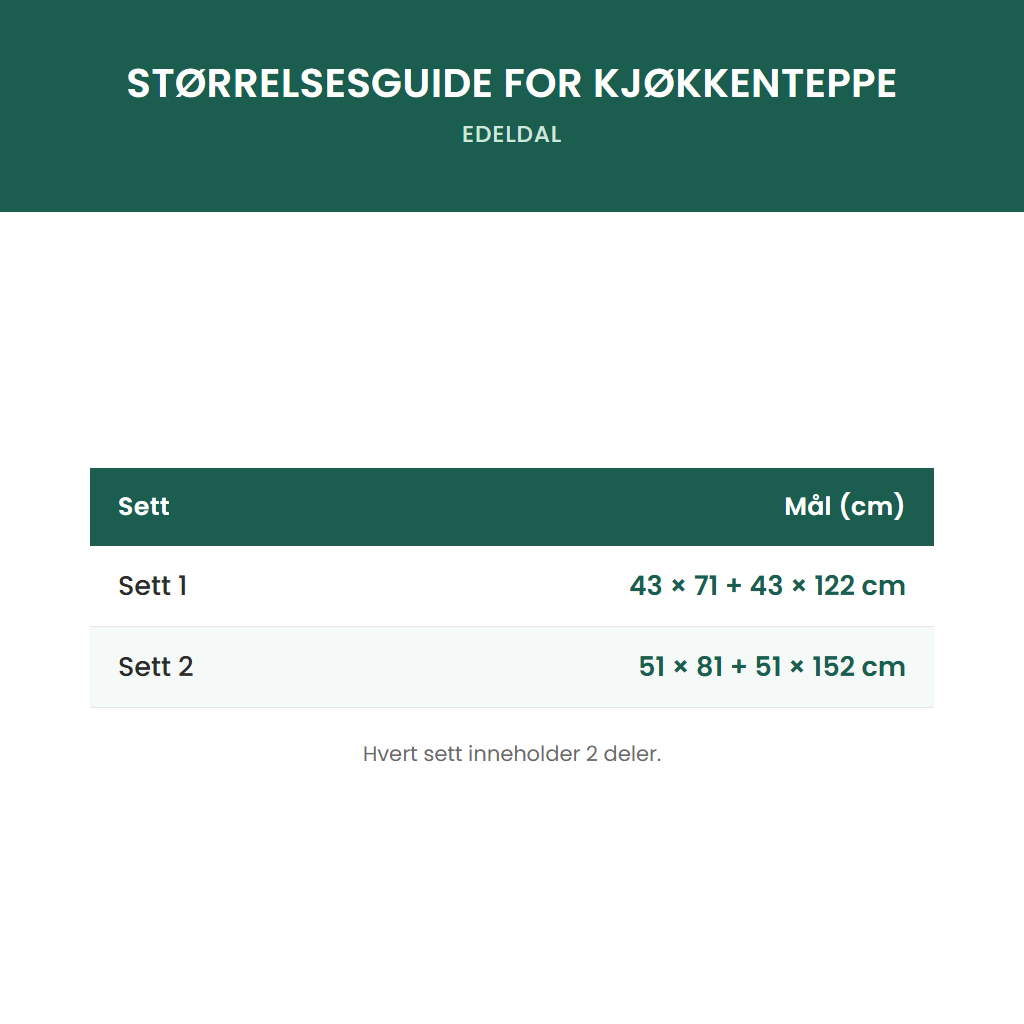Select the 43 × 71 + 43 × 122 cm value
The image size is (1024, 1024).
(767, 586)
